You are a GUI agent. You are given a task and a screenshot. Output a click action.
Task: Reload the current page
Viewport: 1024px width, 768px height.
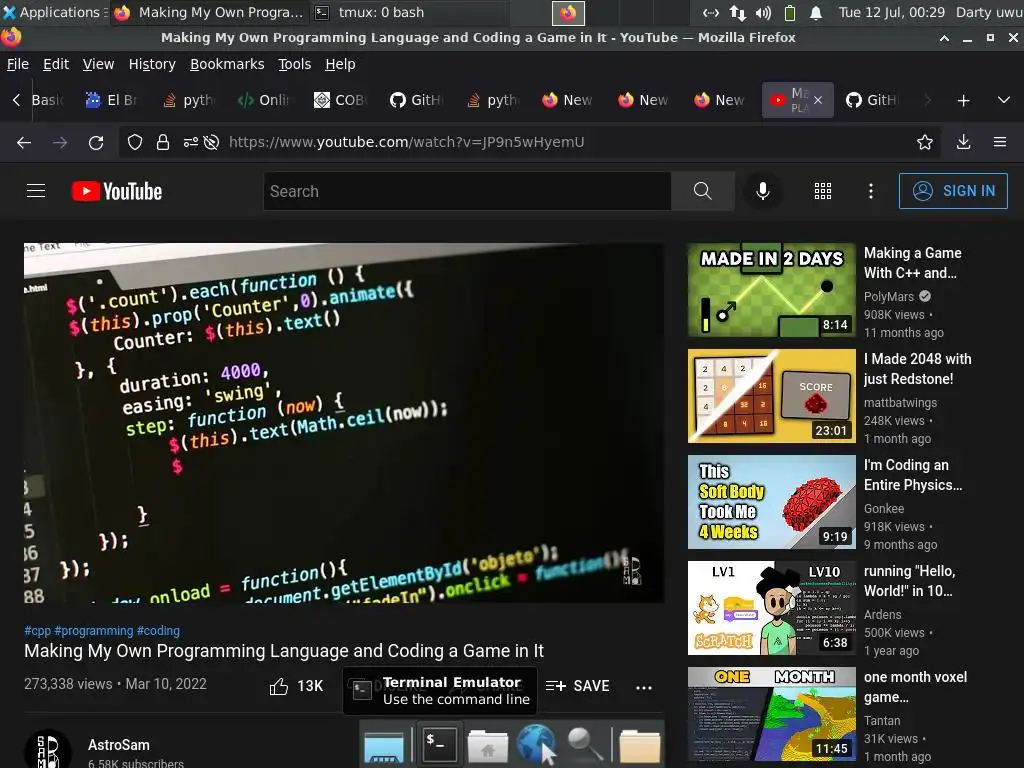coord(96,142)
